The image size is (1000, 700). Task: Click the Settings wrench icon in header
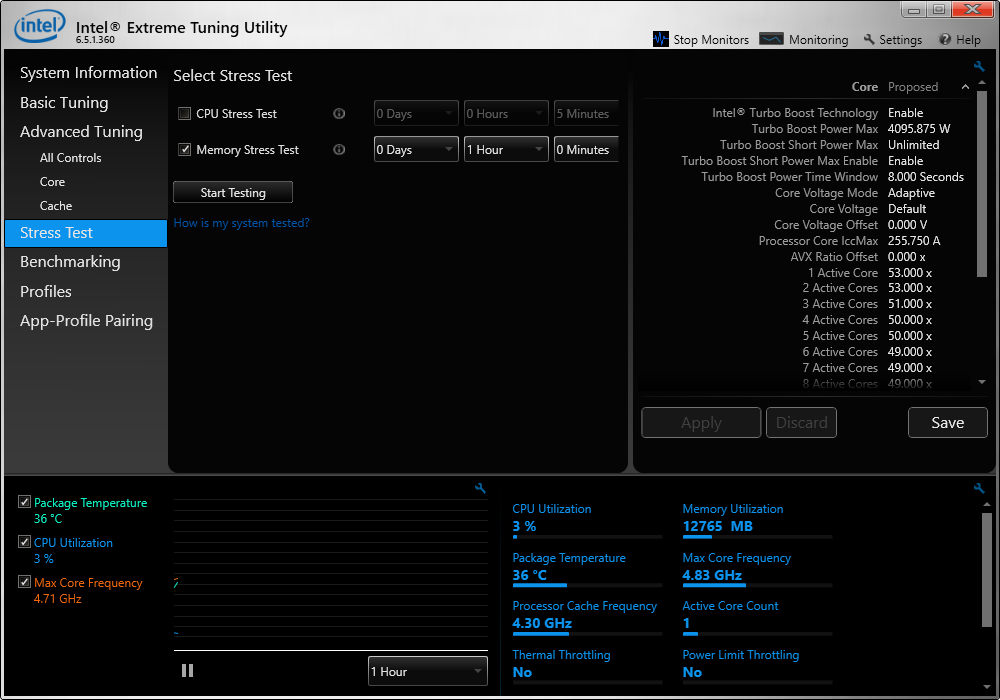pyautogui.click(x=869, y=39)
